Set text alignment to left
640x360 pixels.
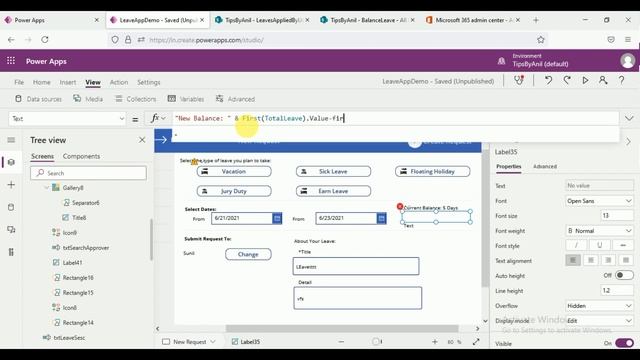tap(573, 260)
